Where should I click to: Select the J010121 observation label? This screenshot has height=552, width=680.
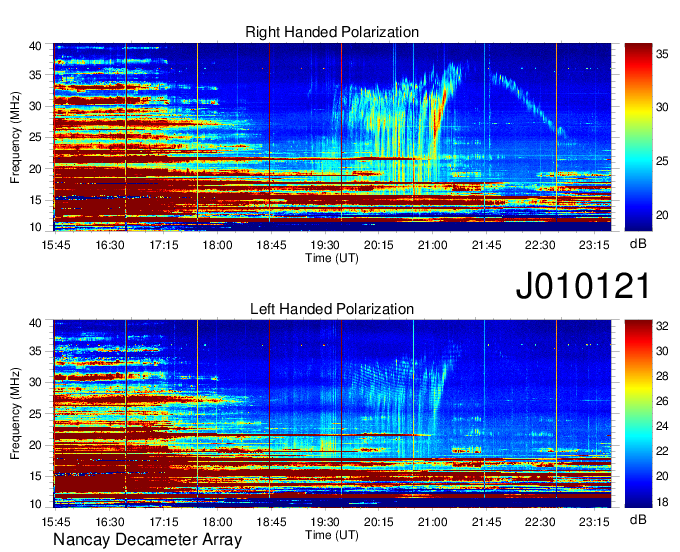(x=583, y=286)
